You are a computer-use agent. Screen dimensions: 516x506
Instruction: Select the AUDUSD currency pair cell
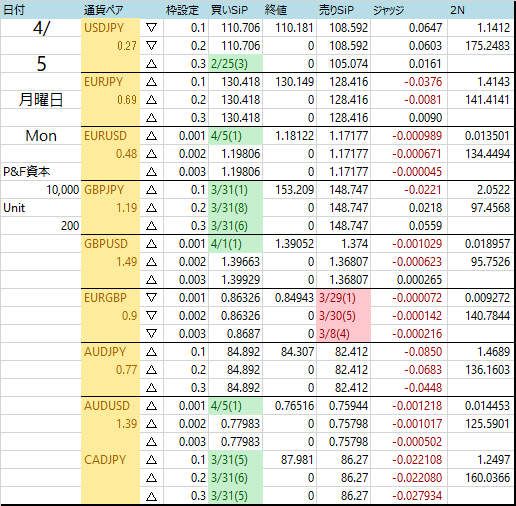(110, 406)
